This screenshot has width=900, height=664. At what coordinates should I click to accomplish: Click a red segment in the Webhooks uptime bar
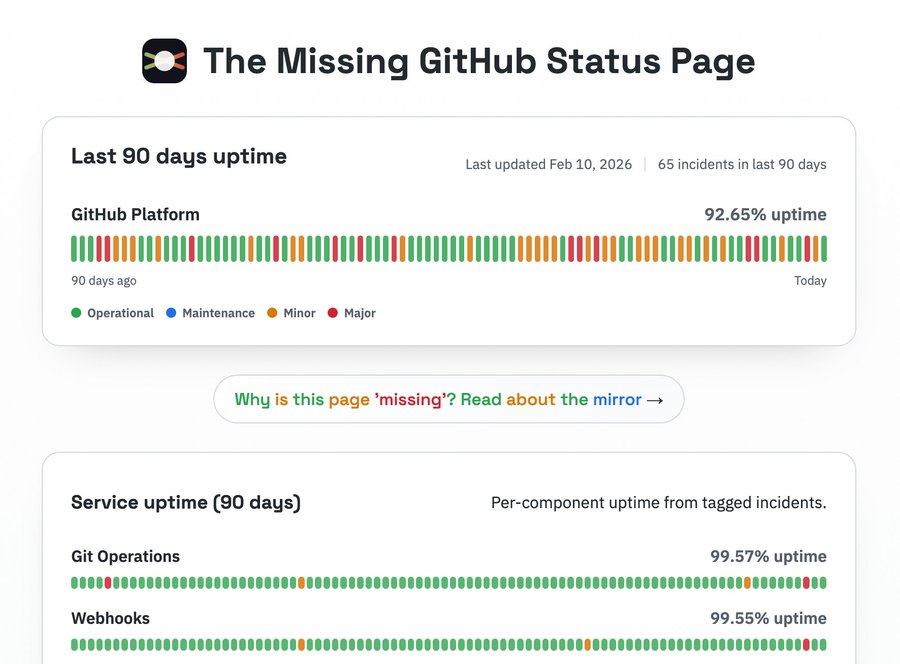tap(805, 644)
